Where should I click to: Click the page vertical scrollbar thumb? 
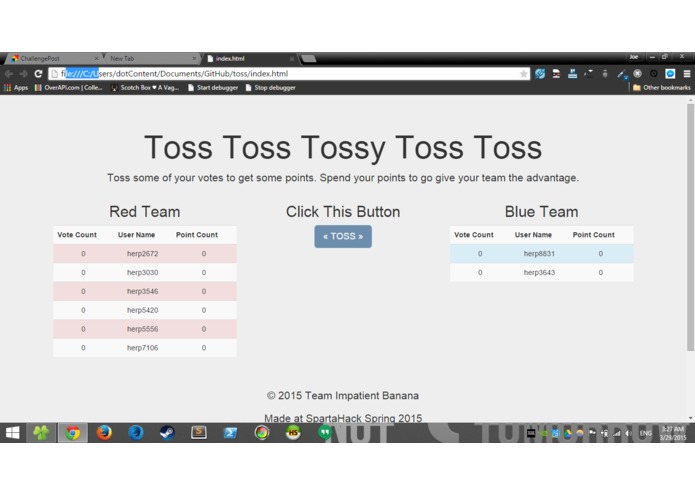[690, 227]
